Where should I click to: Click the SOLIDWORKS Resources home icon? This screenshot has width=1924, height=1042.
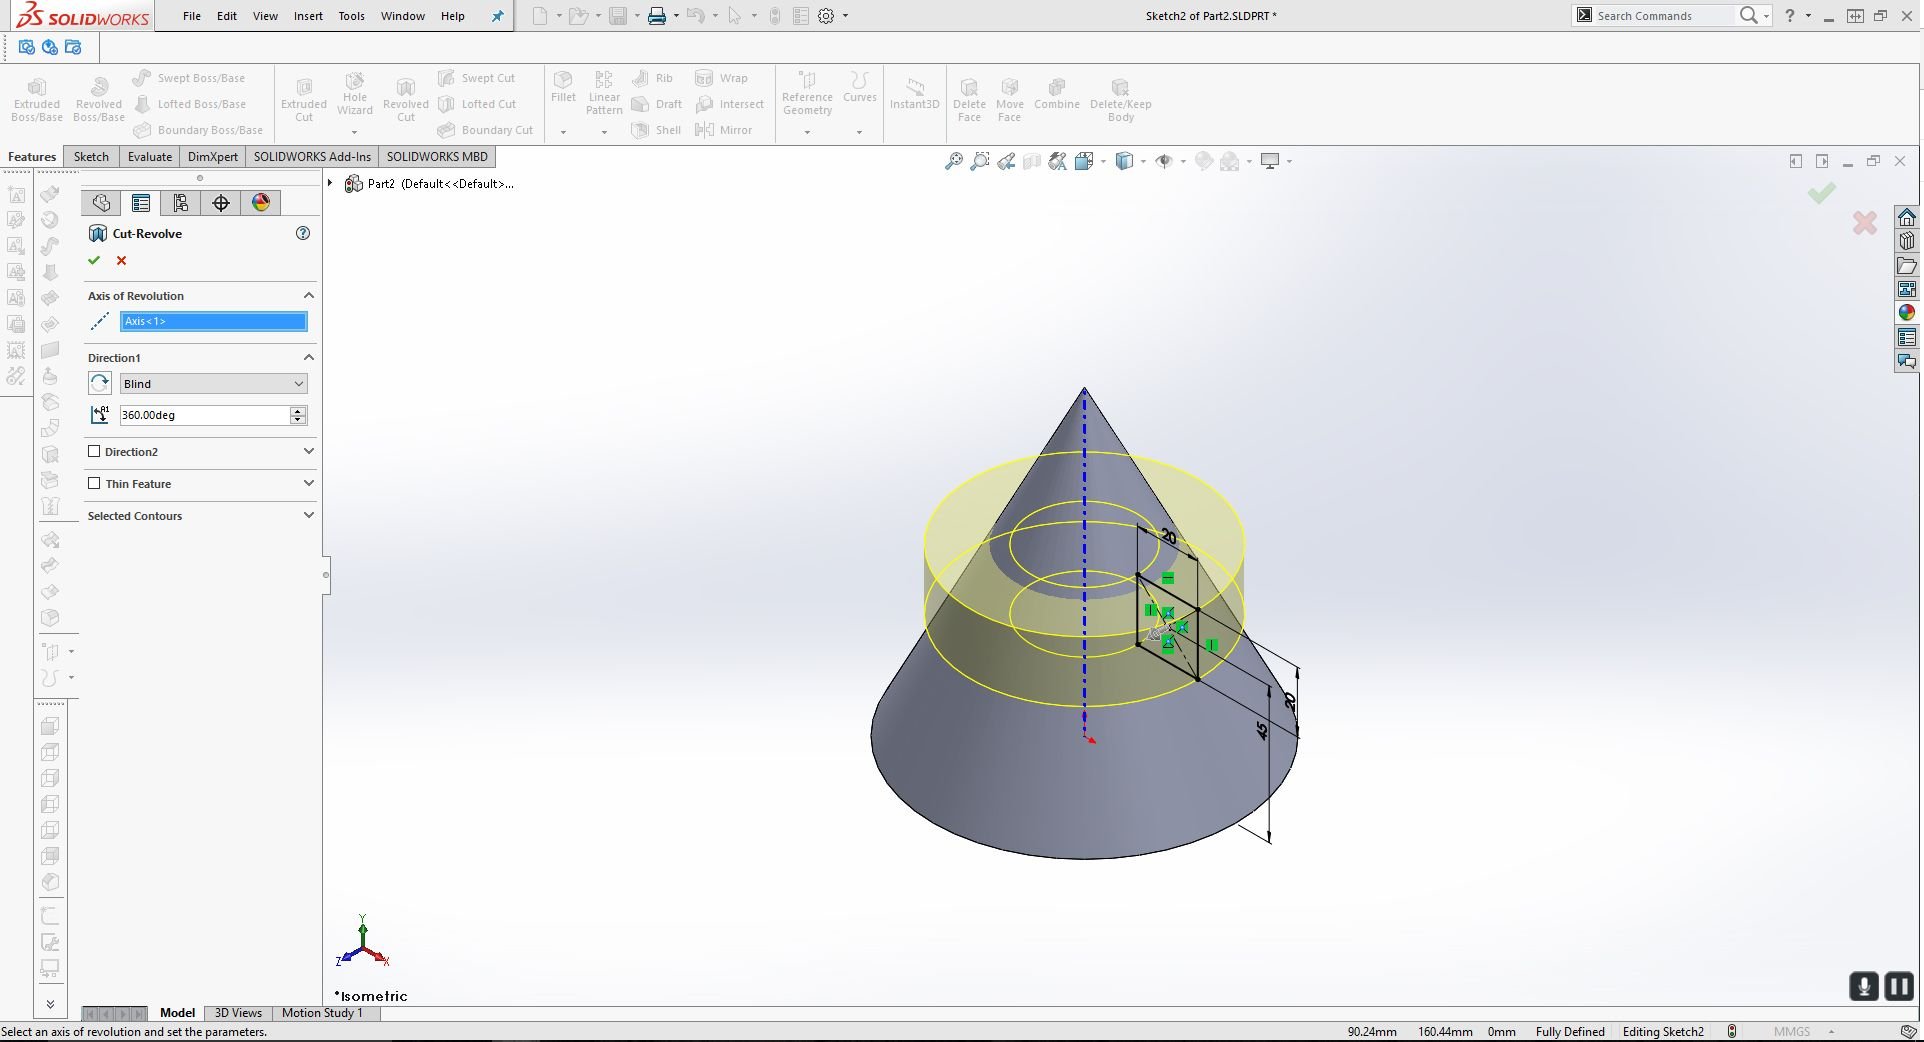[x=1907, y=217]
